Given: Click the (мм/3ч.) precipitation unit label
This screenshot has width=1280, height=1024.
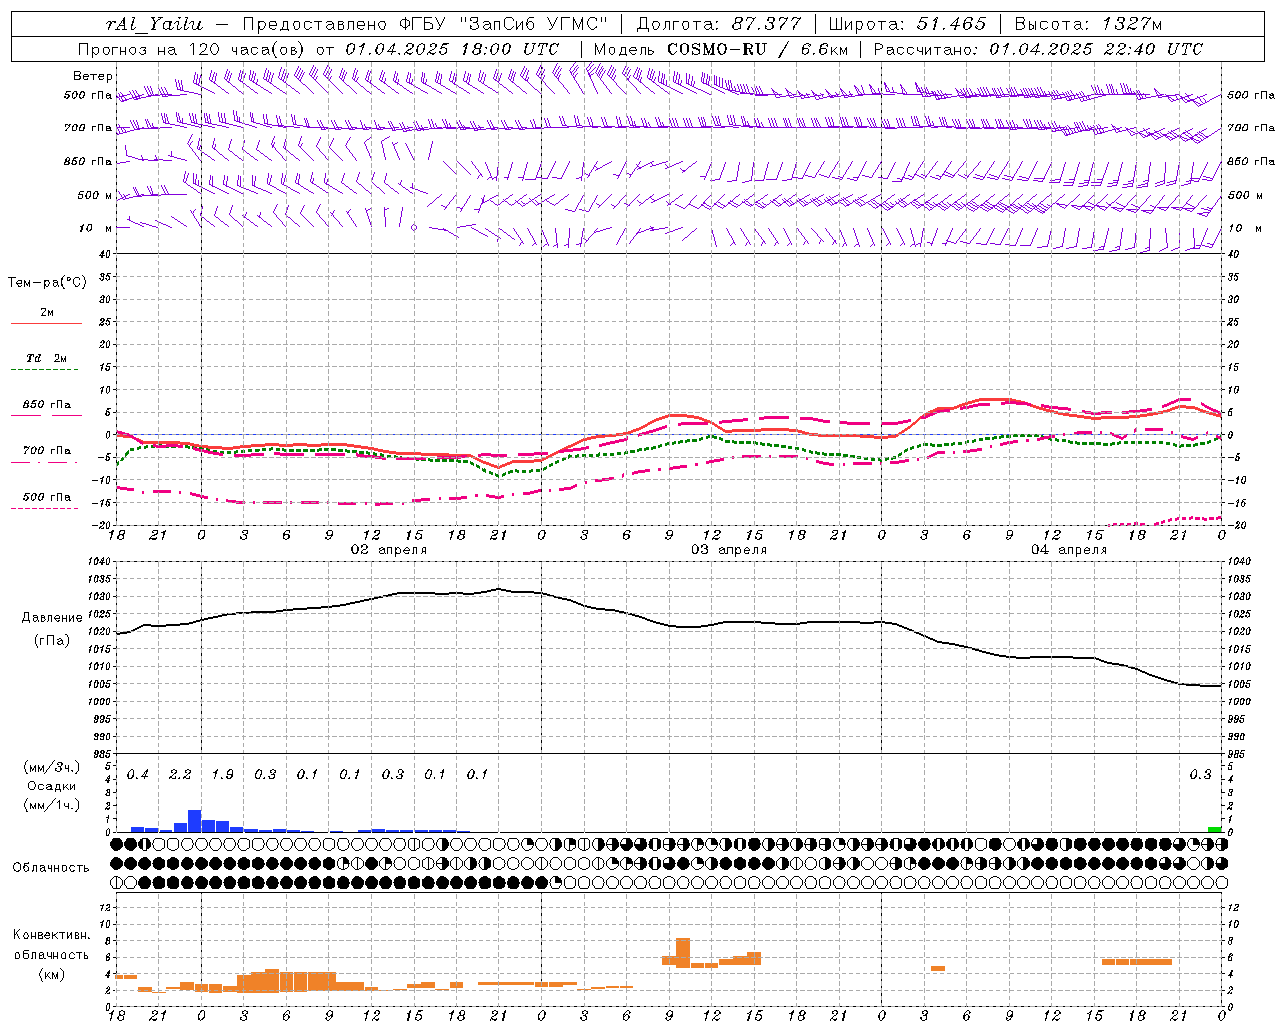Looking at the screenshot, I should [x=51, y=767].
